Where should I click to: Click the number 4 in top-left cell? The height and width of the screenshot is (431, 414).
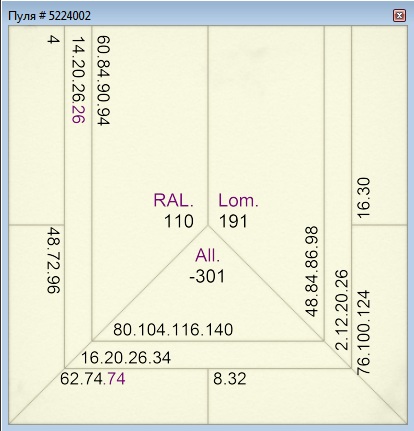(x=53, y=40)
